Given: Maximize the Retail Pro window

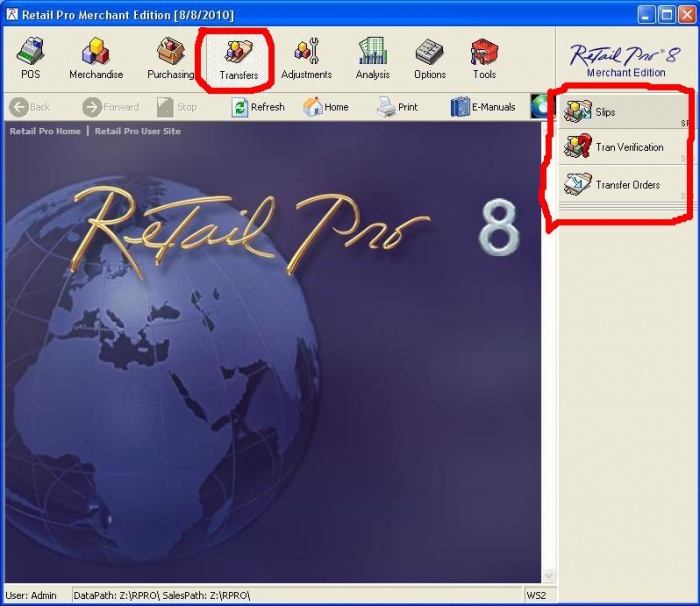Looking at the screenshot, I should point(667,15).
